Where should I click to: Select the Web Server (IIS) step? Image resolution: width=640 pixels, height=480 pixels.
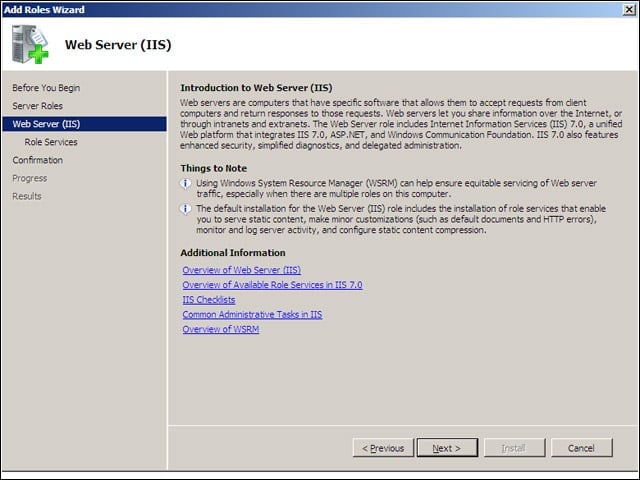[84, 124]
